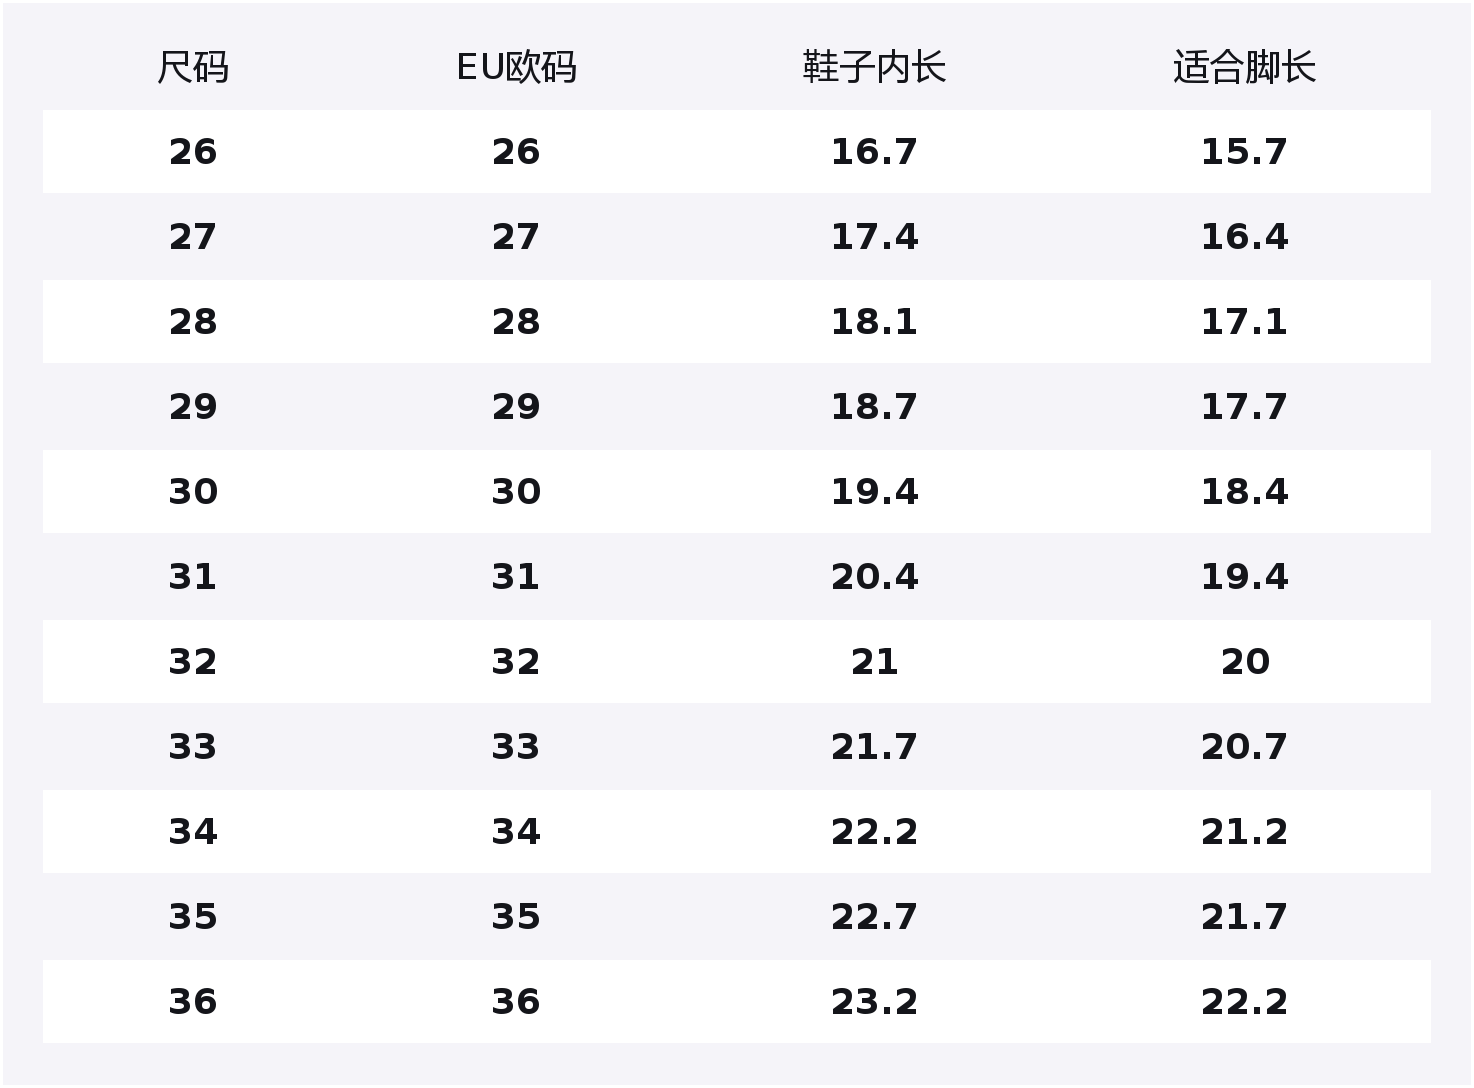Select the 鞋子内长 column header

[x=874, y=68]
